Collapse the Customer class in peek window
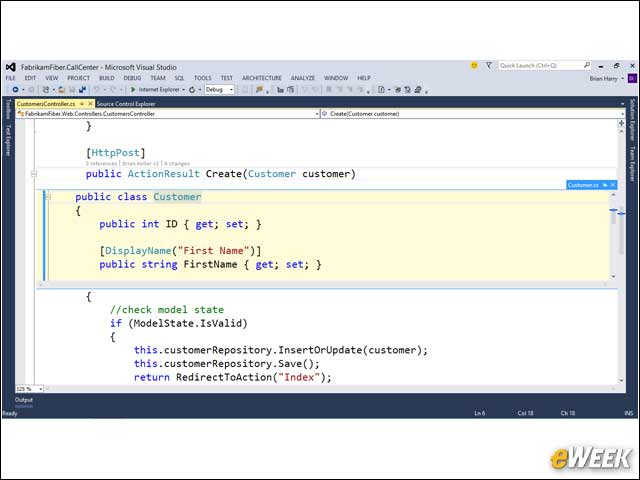Image resolution: width=640 pixels, height=480 pixels. click(48, 197)
